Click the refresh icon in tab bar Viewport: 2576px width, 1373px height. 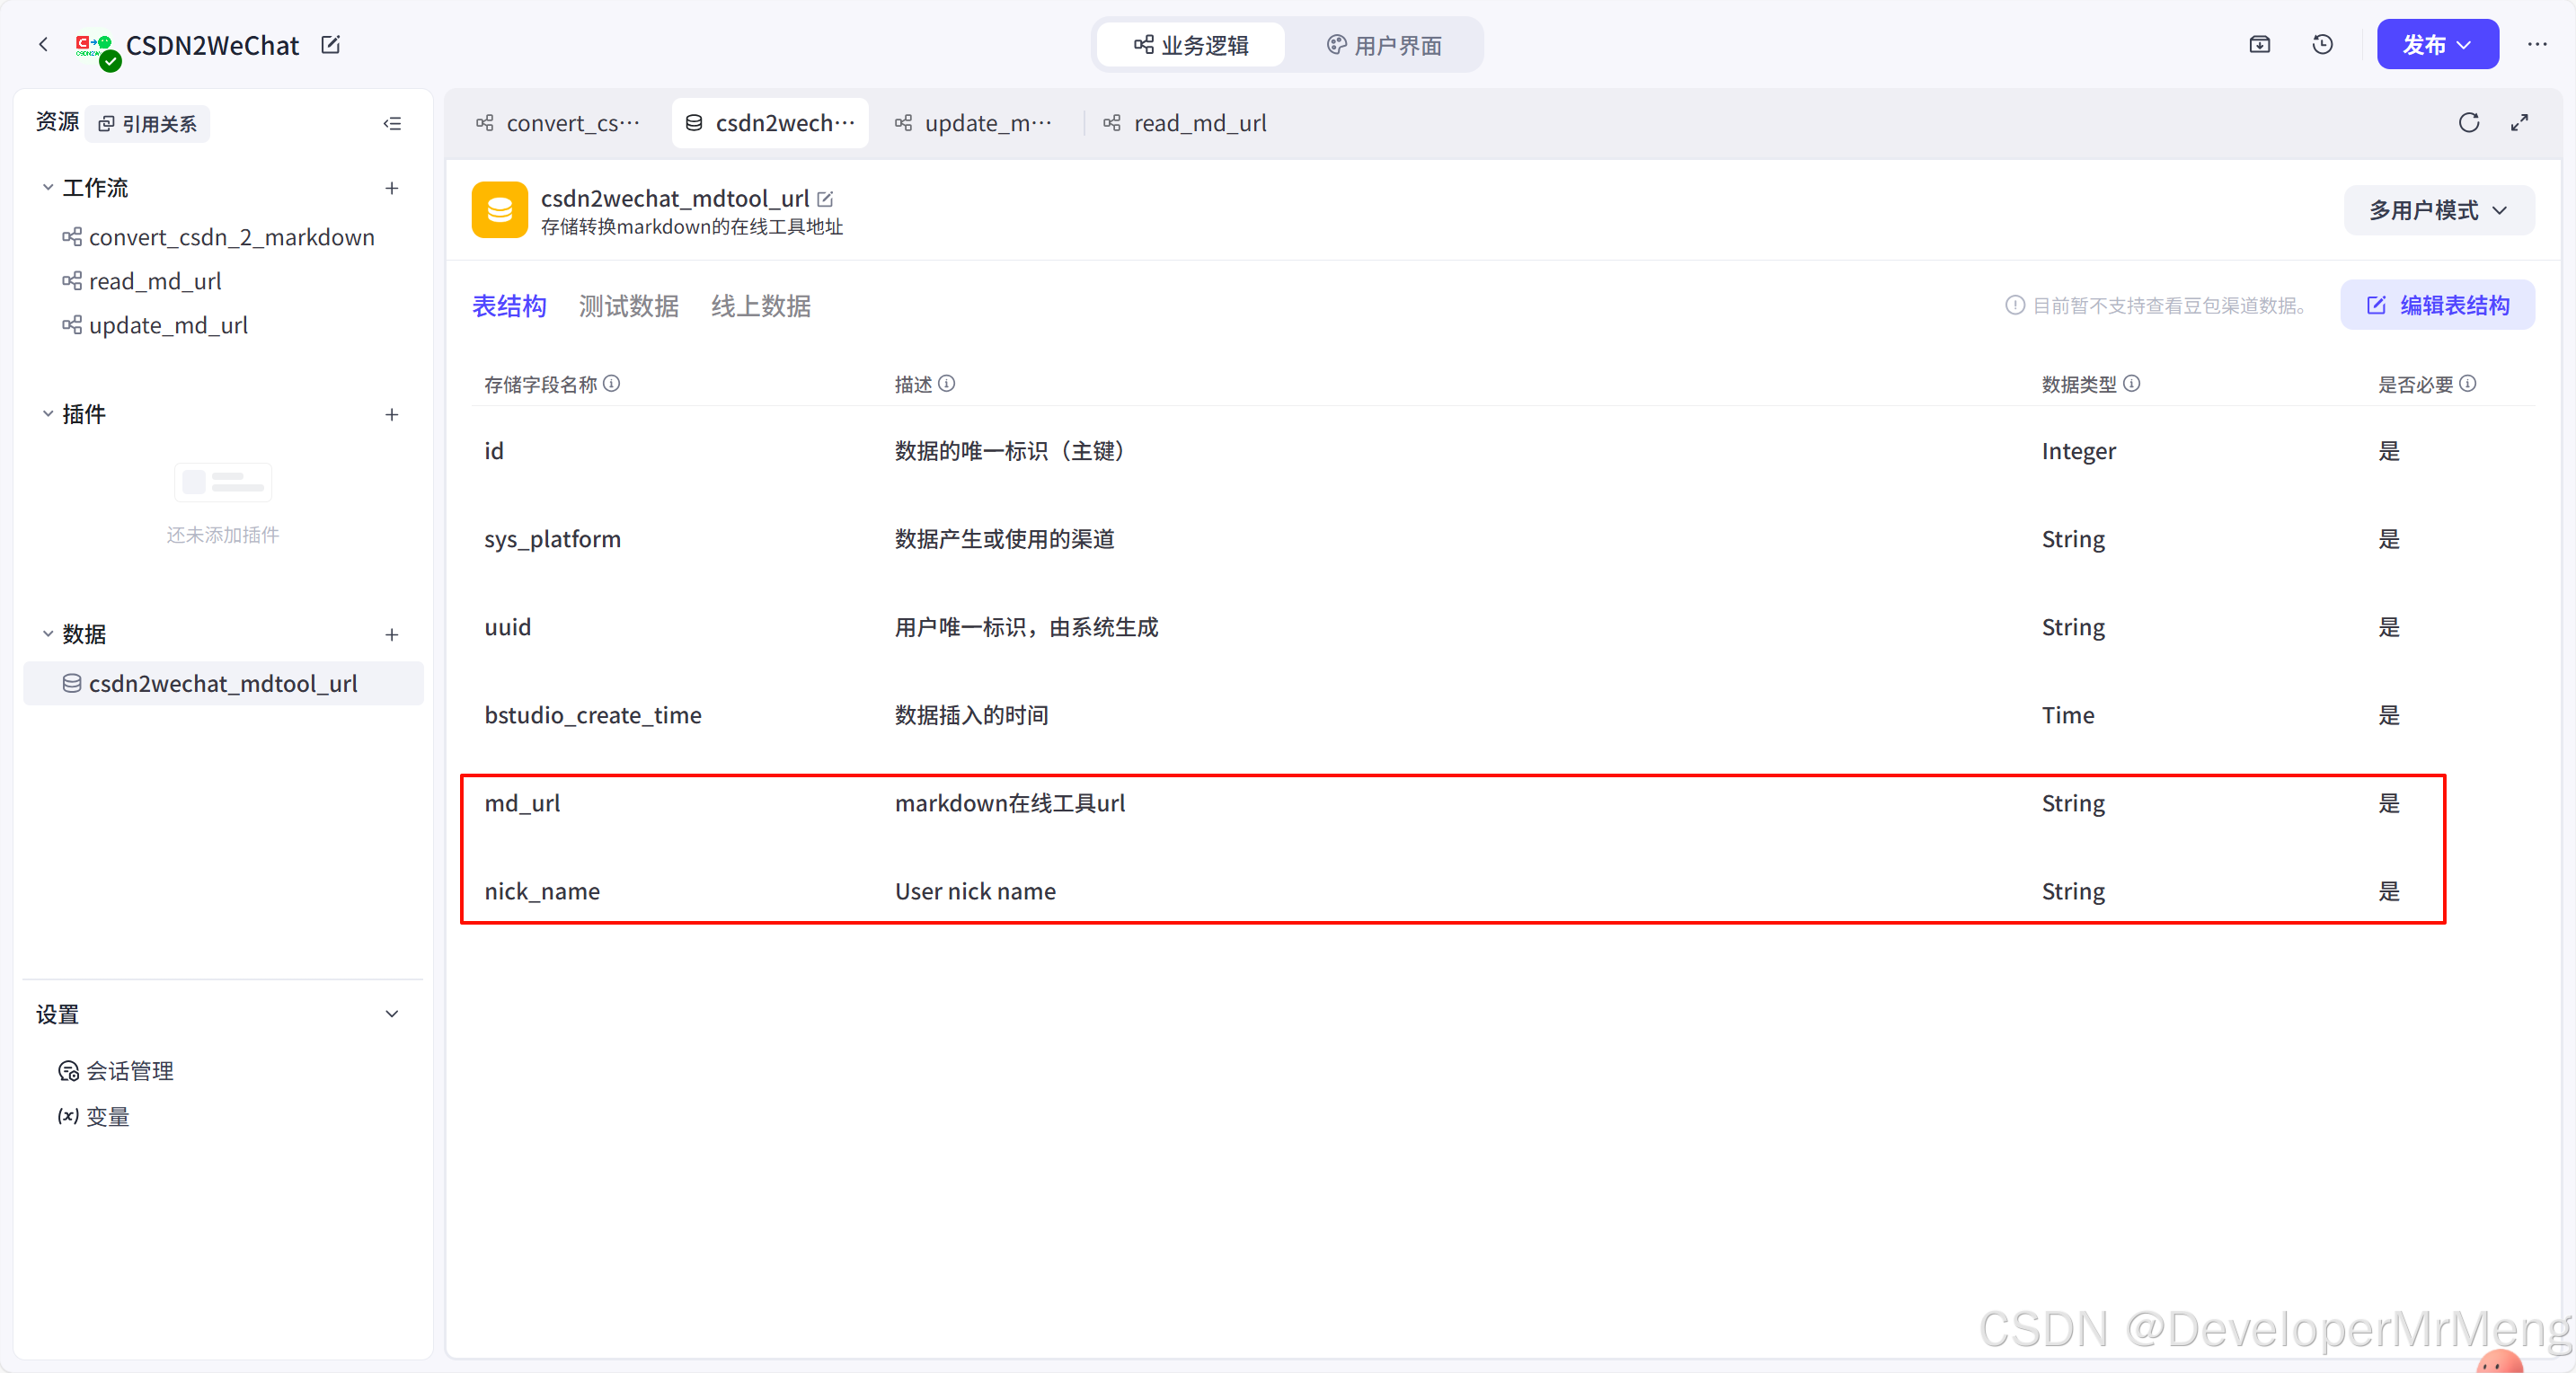[2468, 122]
